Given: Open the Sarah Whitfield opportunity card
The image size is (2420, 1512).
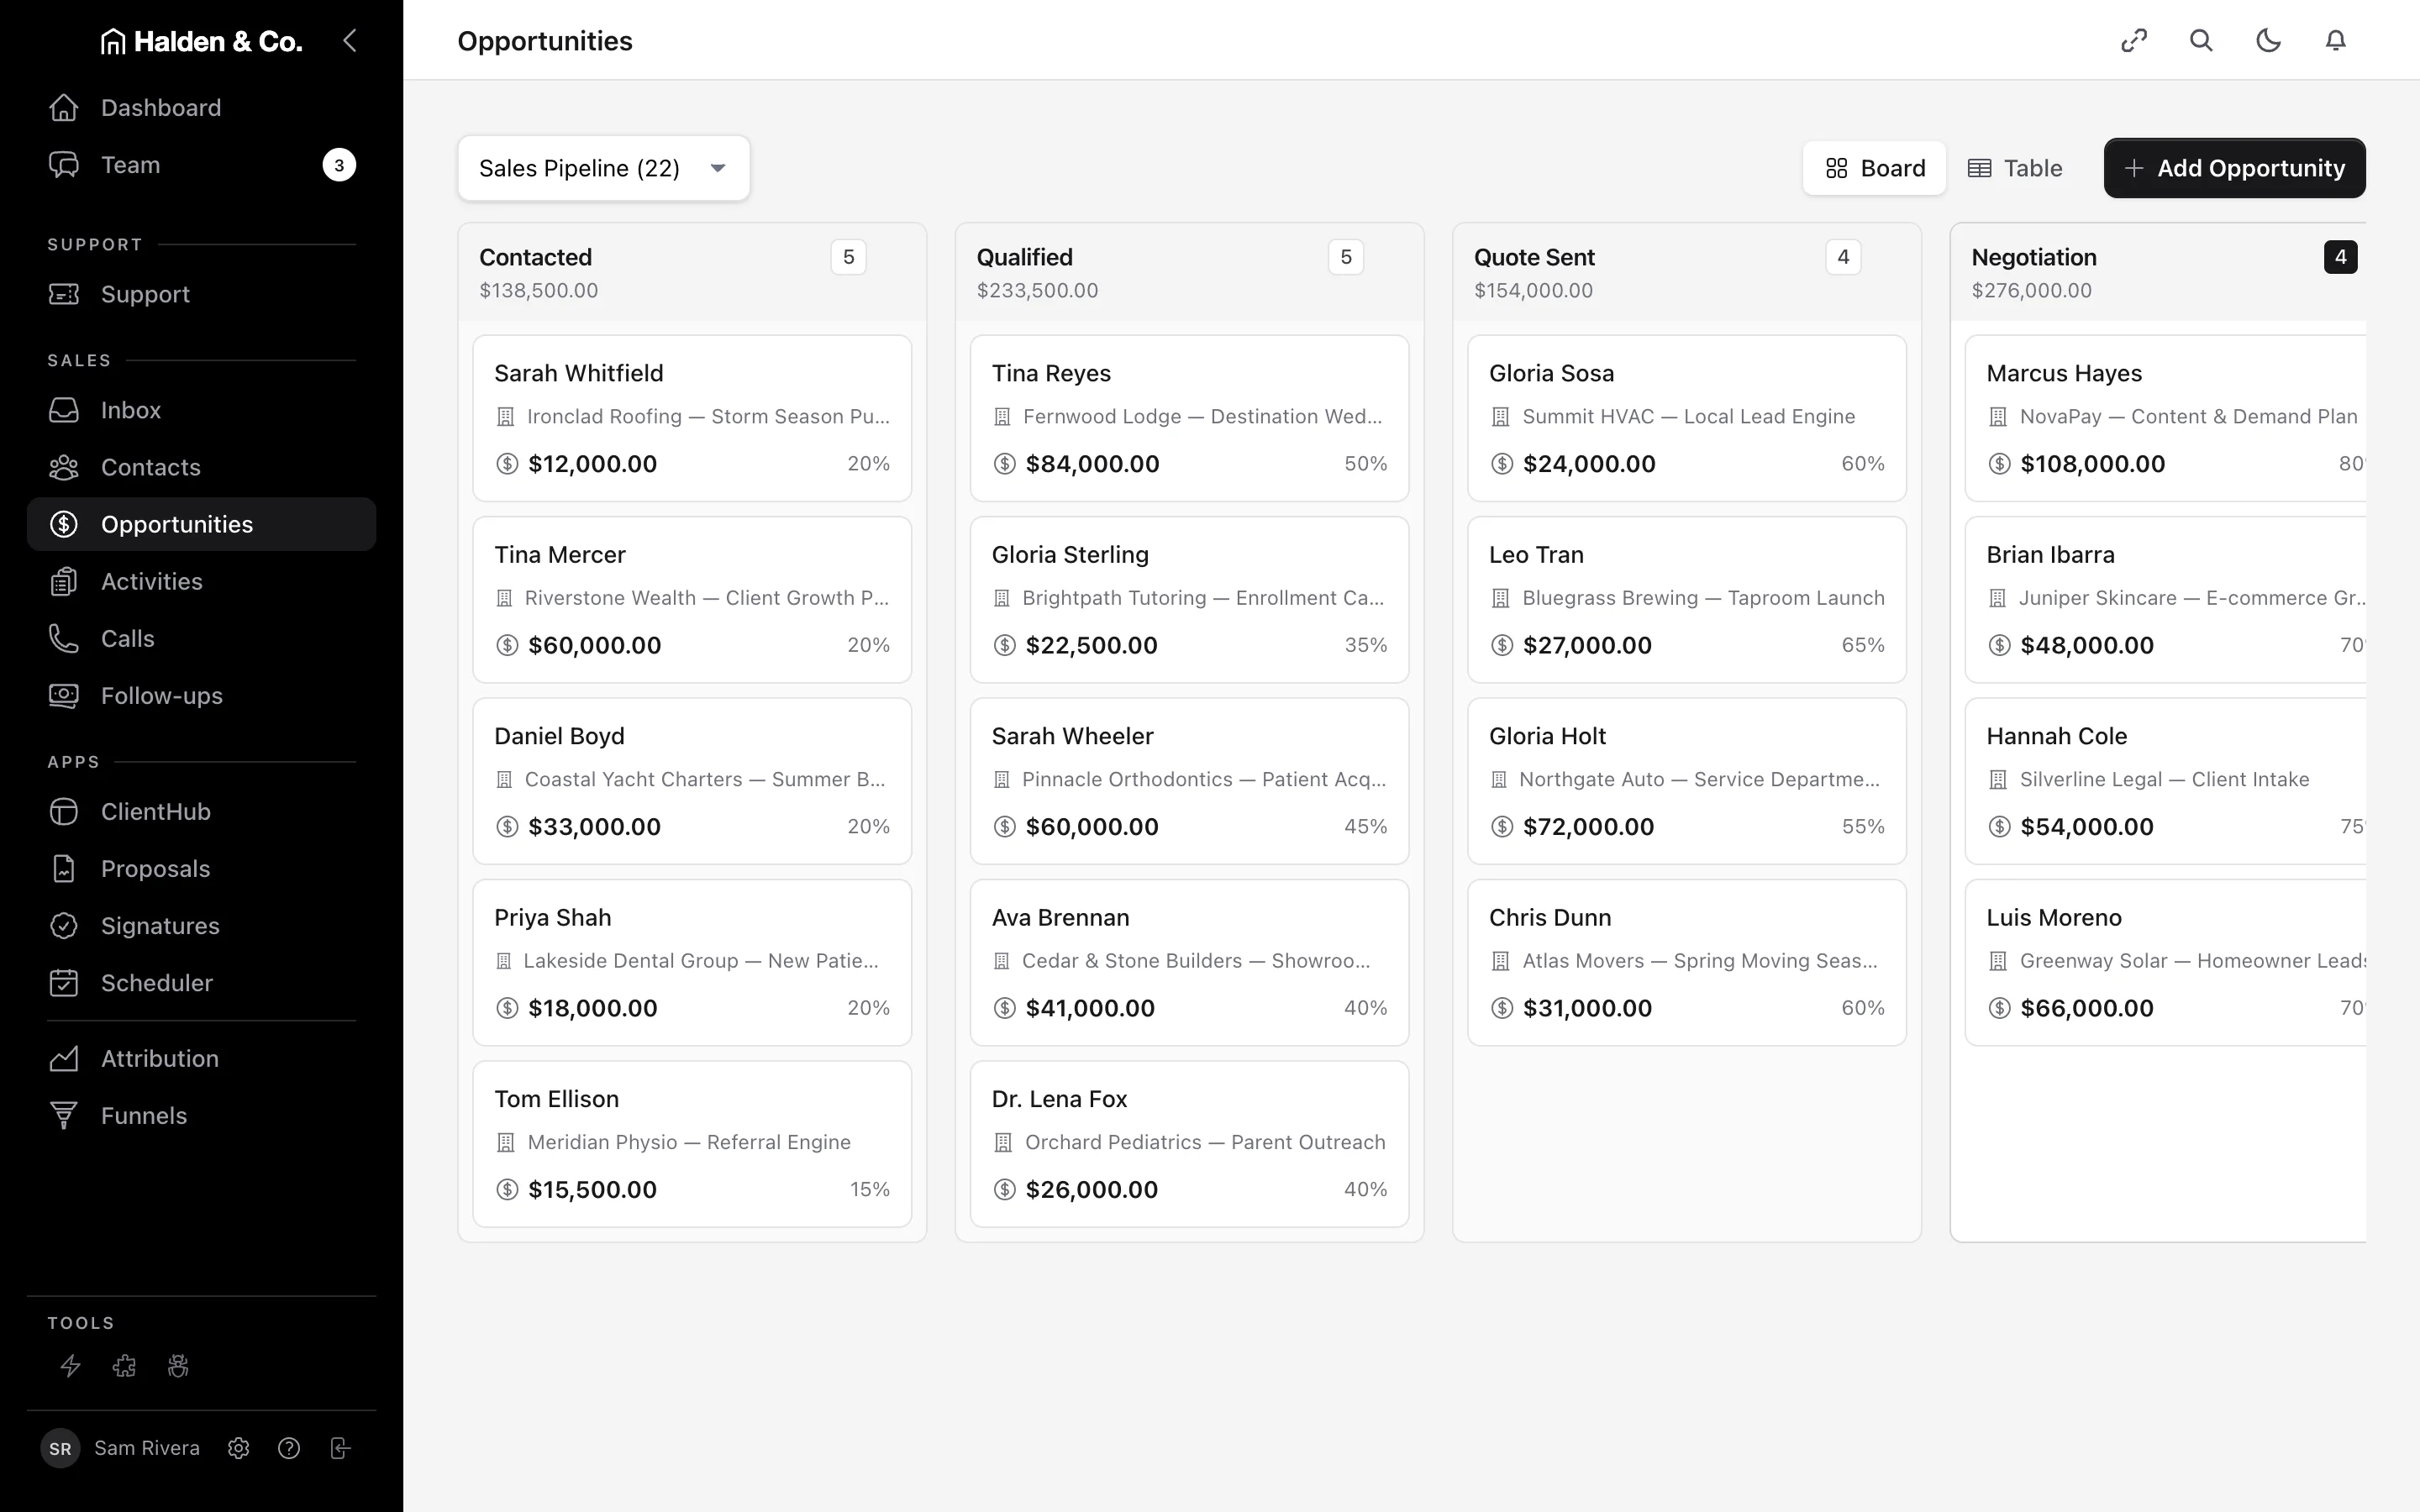Looking at the screenshot, I should (x=692, y=418).
